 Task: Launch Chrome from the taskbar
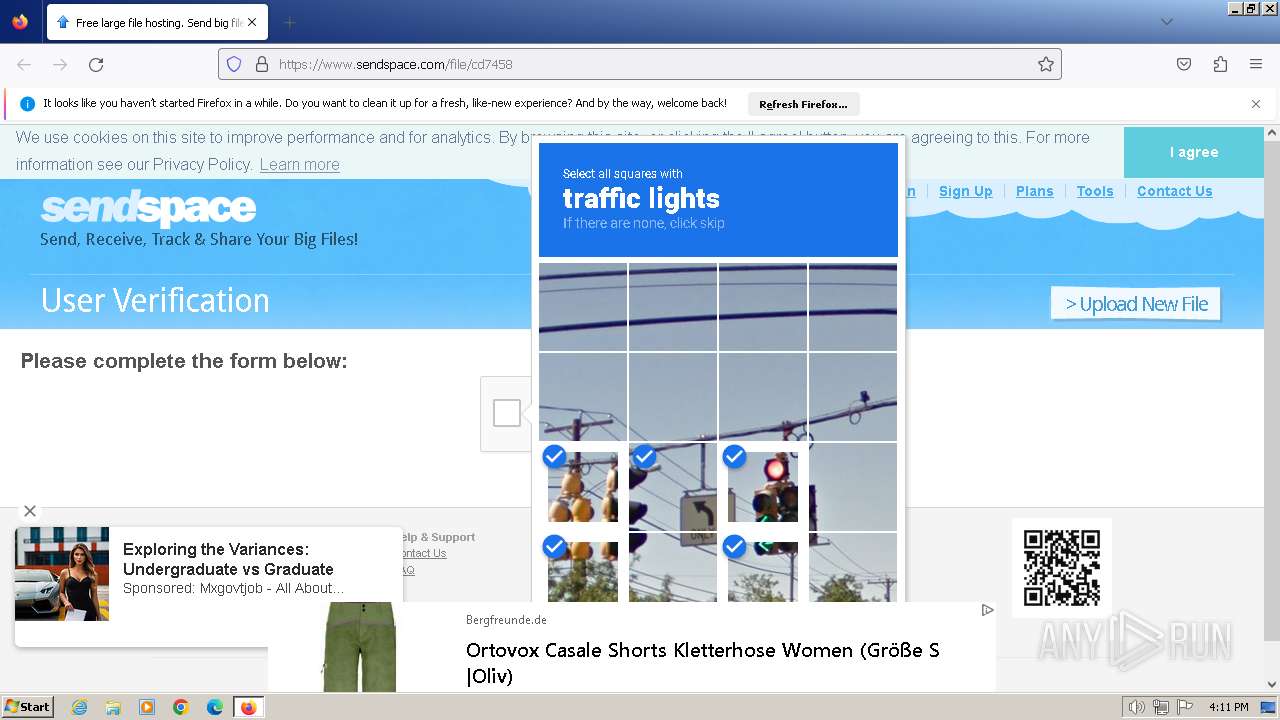pyautogui.click(x=181, y=707)
